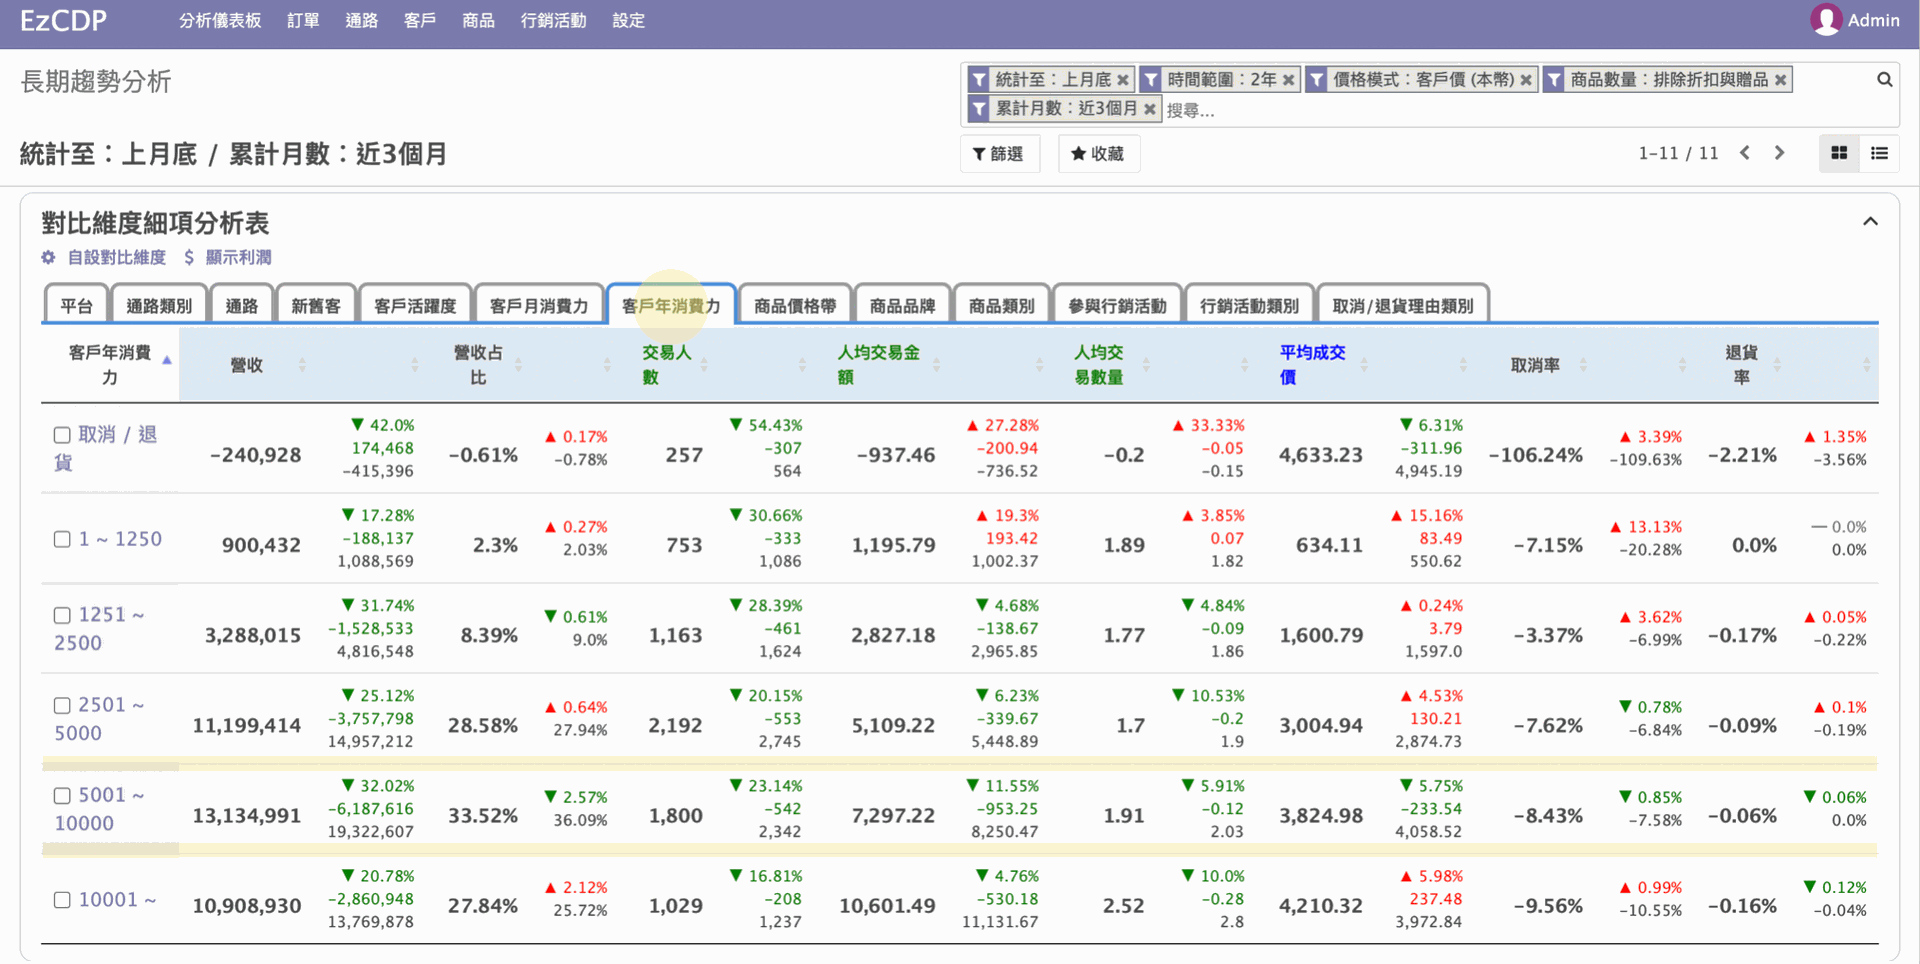Check the 5001 ~ 10000 row checkbox
Viewport: 1920px width, 964px height.
[x=62, y=796]
